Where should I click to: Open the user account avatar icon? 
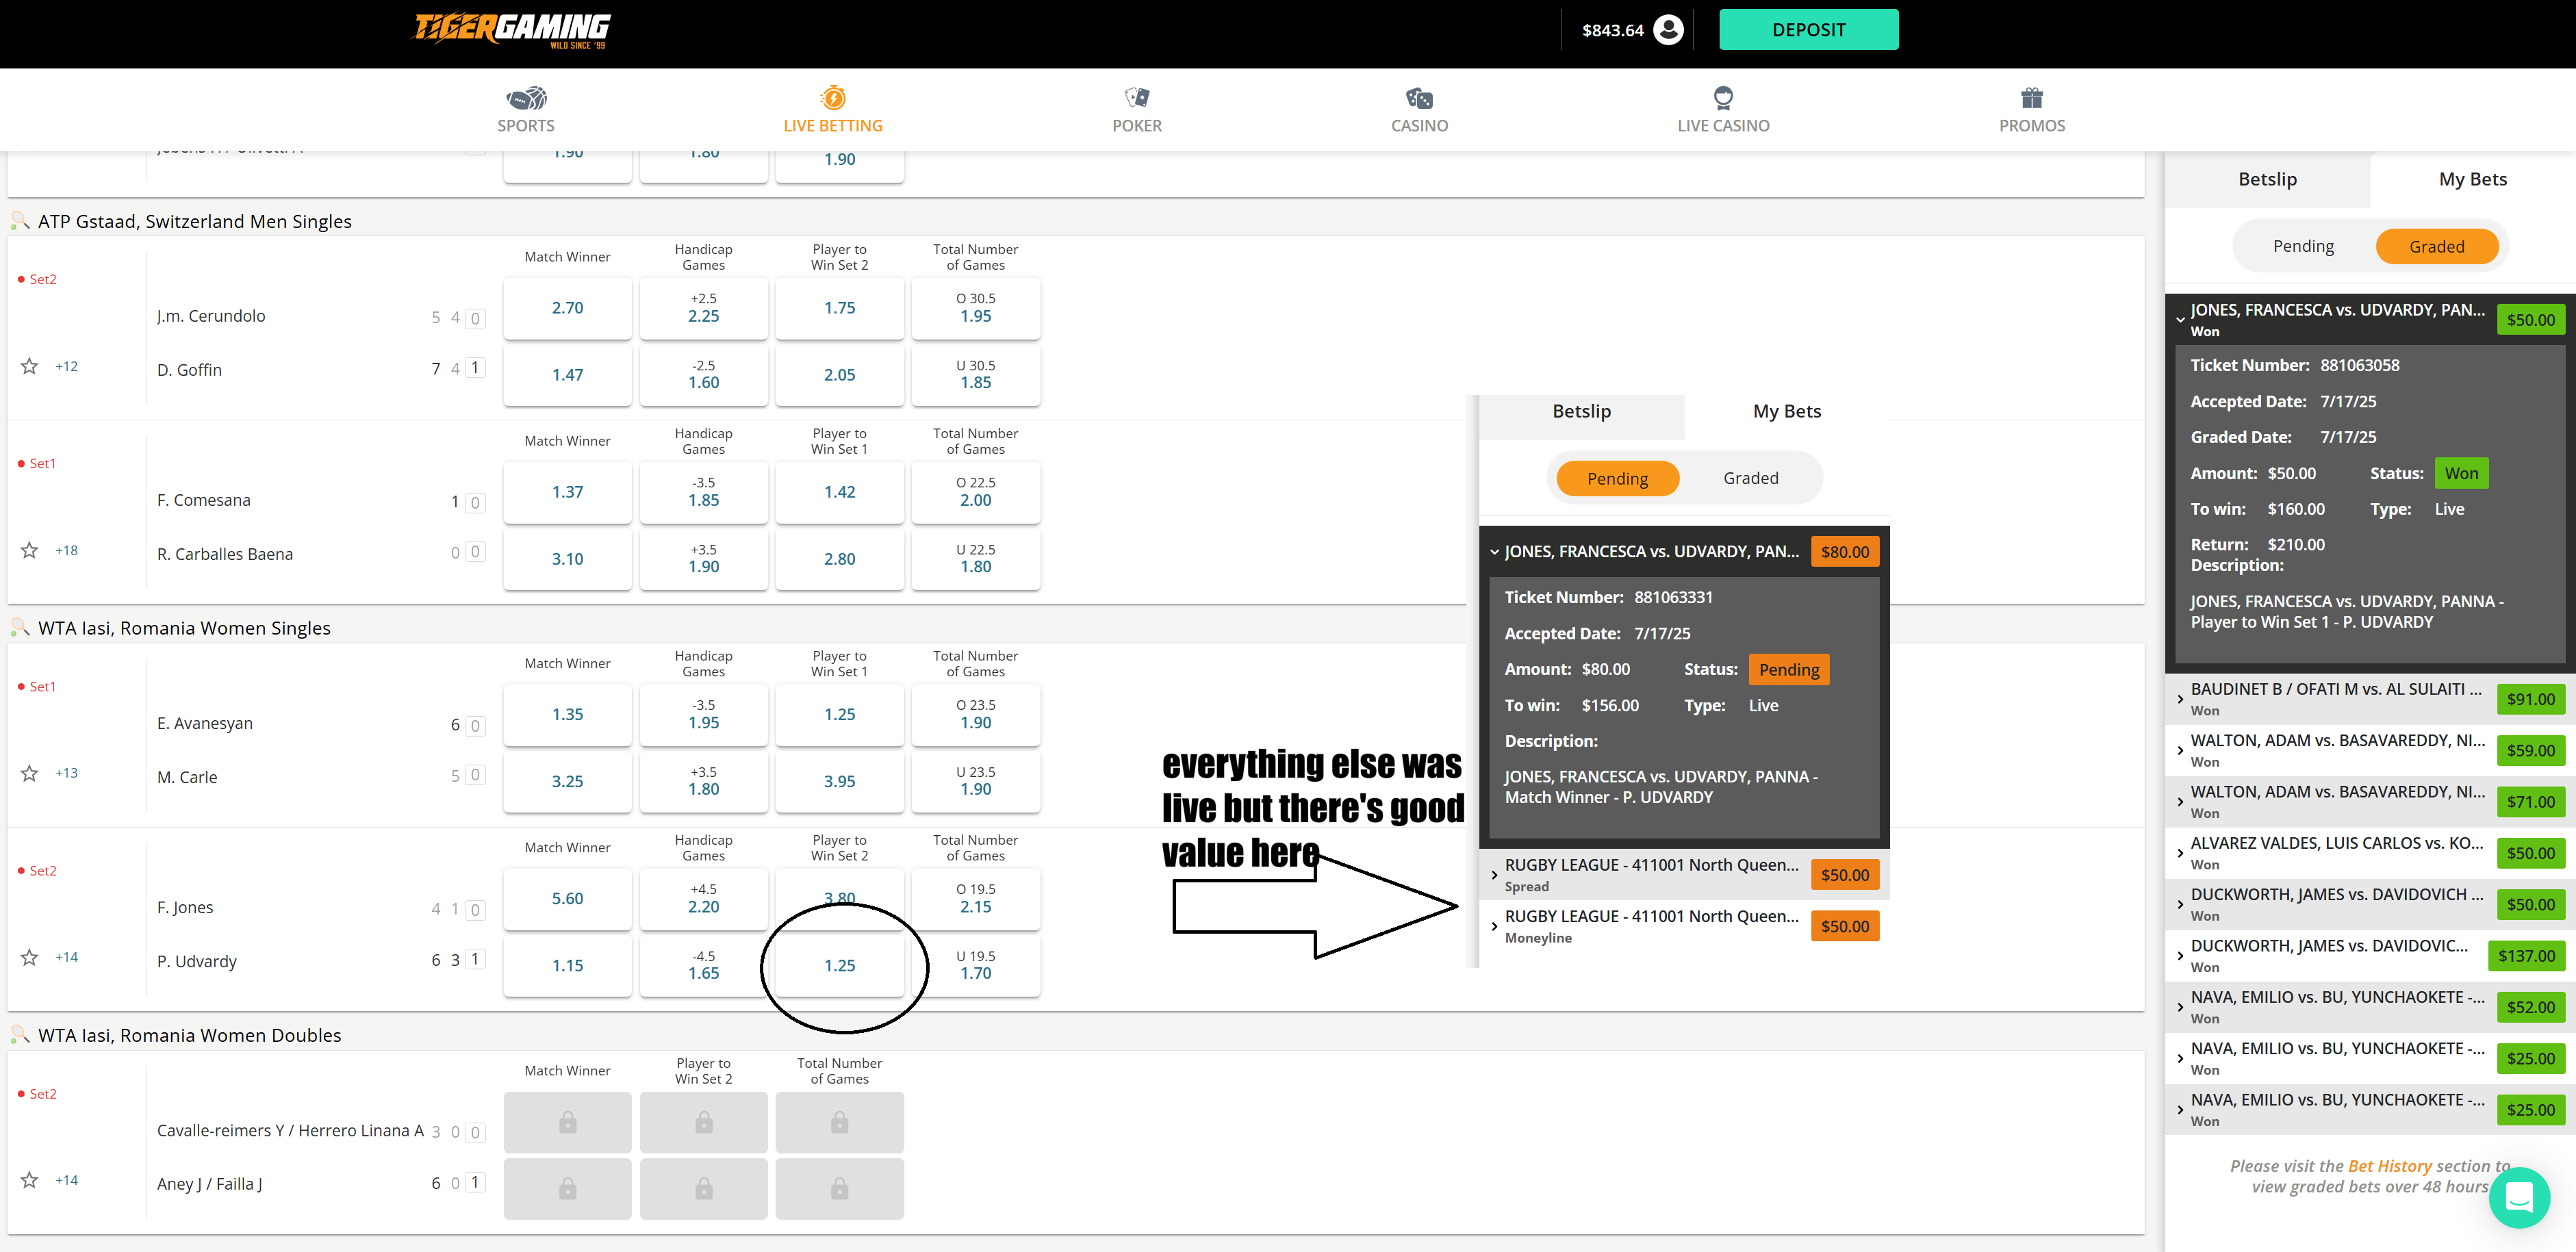point(1668,30)
